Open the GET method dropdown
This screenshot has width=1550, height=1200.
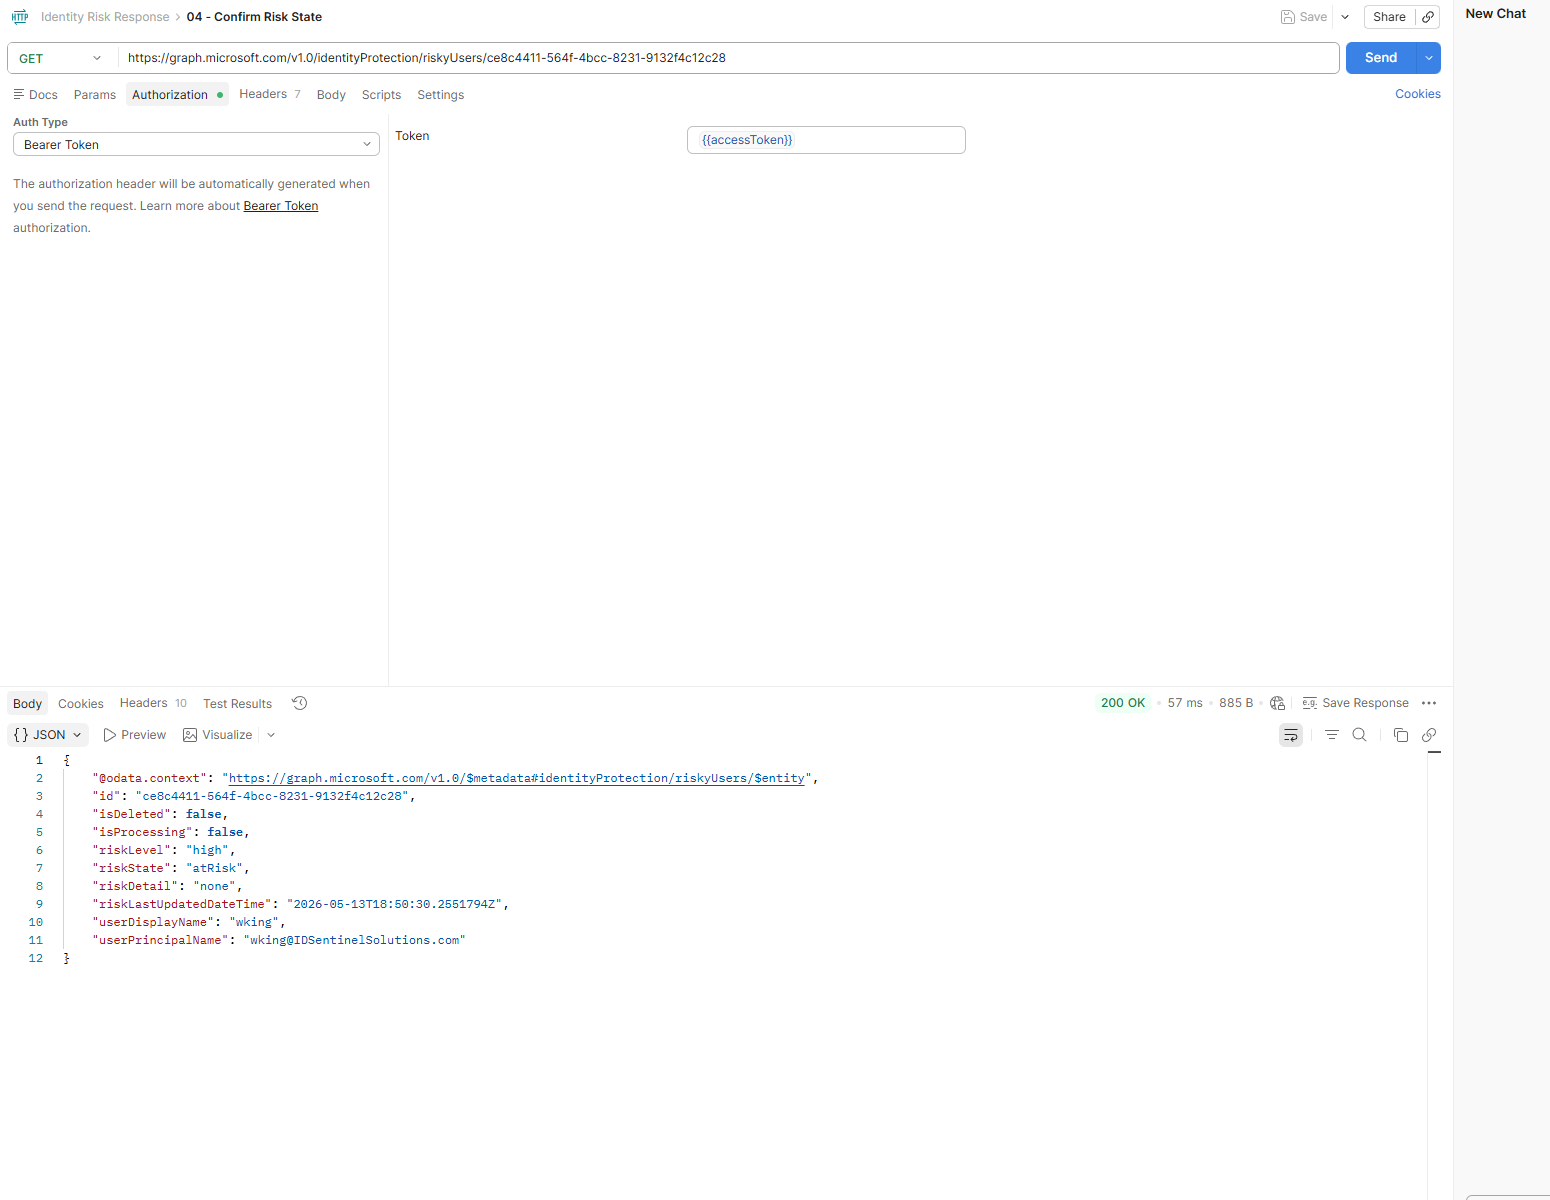pos(60,58)
